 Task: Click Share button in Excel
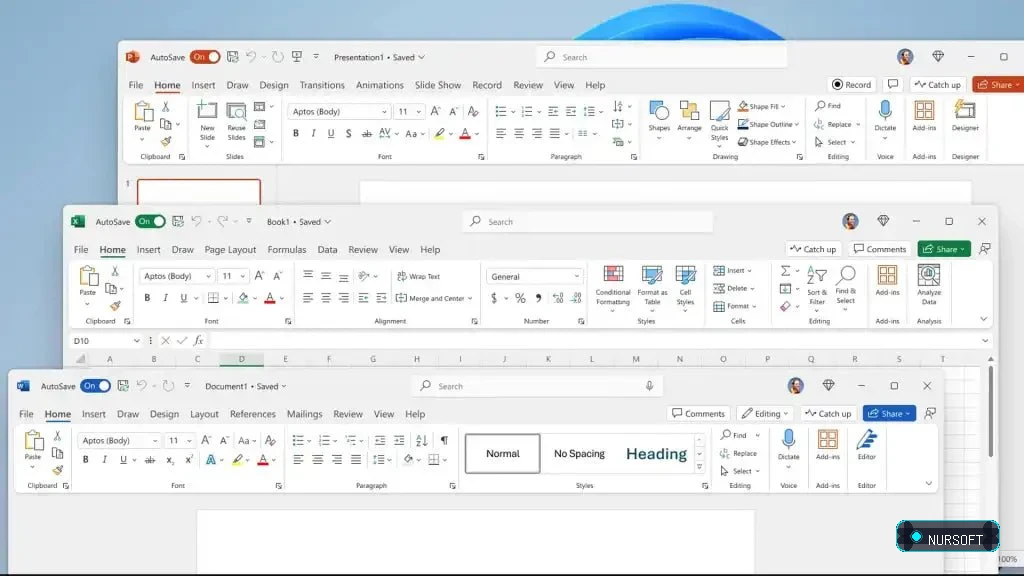944,249
